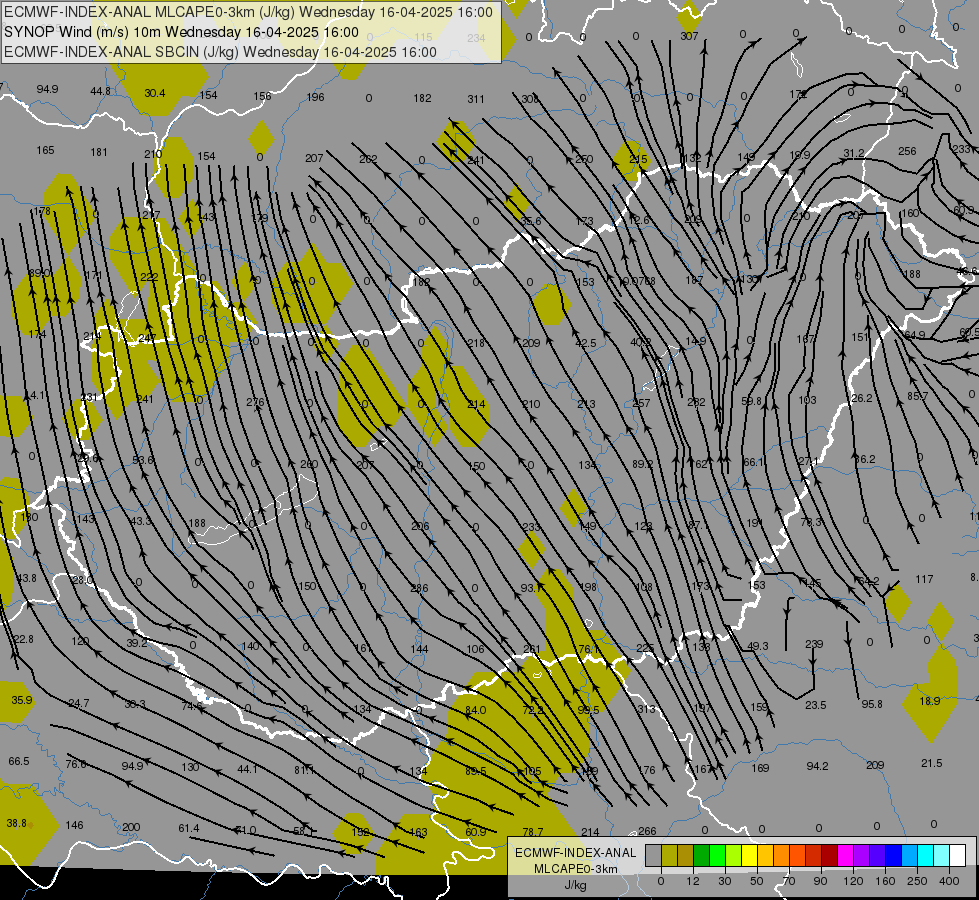This screenshot has height=900, width=979.
Task: Click the map value '165'
Action: [46, 150]
